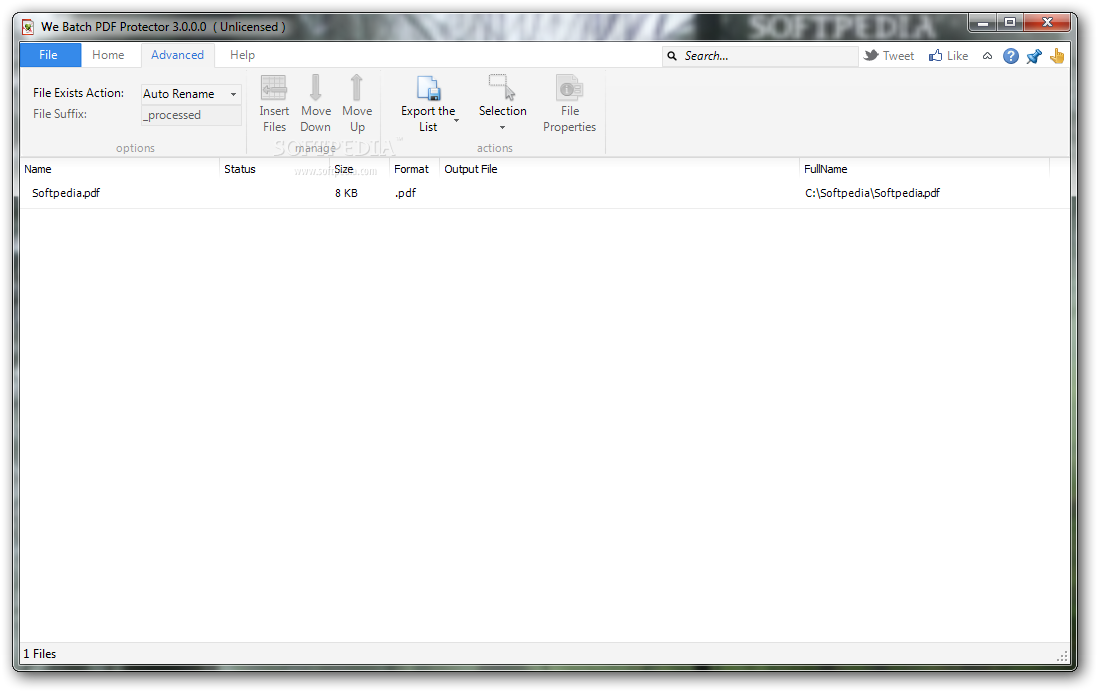Expand the Selection dropdown arrow
This screenshot has width=1098, height=692.
pyautogui.click(x=502, y=127)
